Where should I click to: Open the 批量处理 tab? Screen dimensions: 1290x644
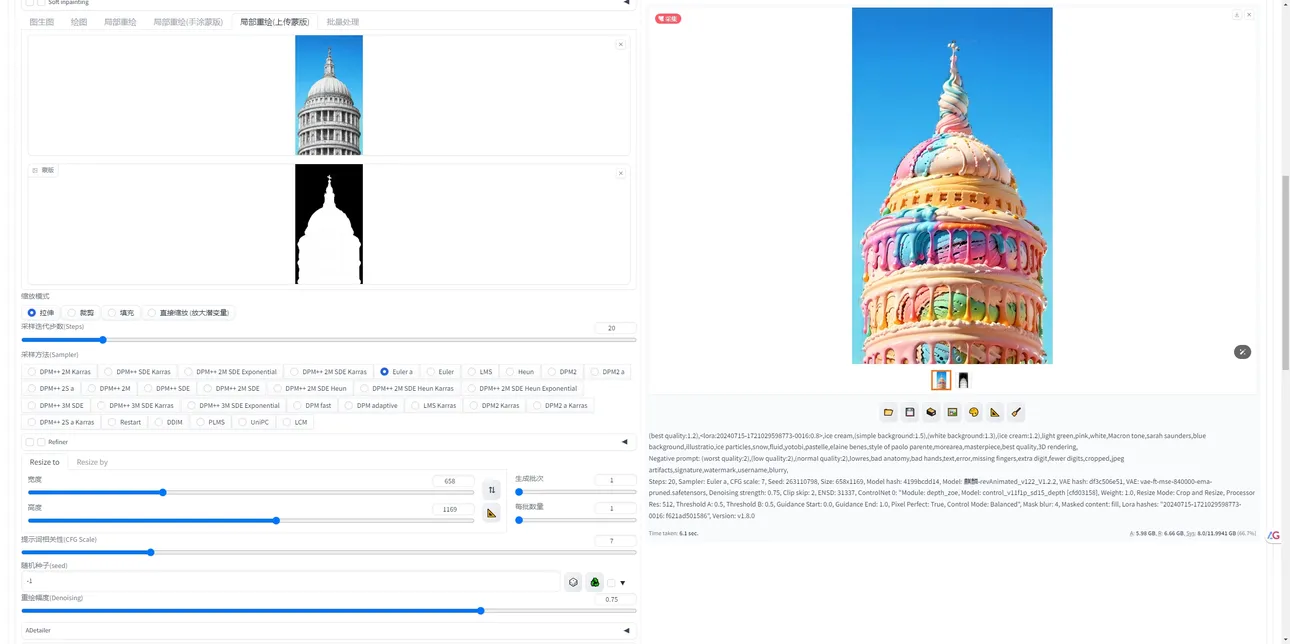[x=343, y=22]
